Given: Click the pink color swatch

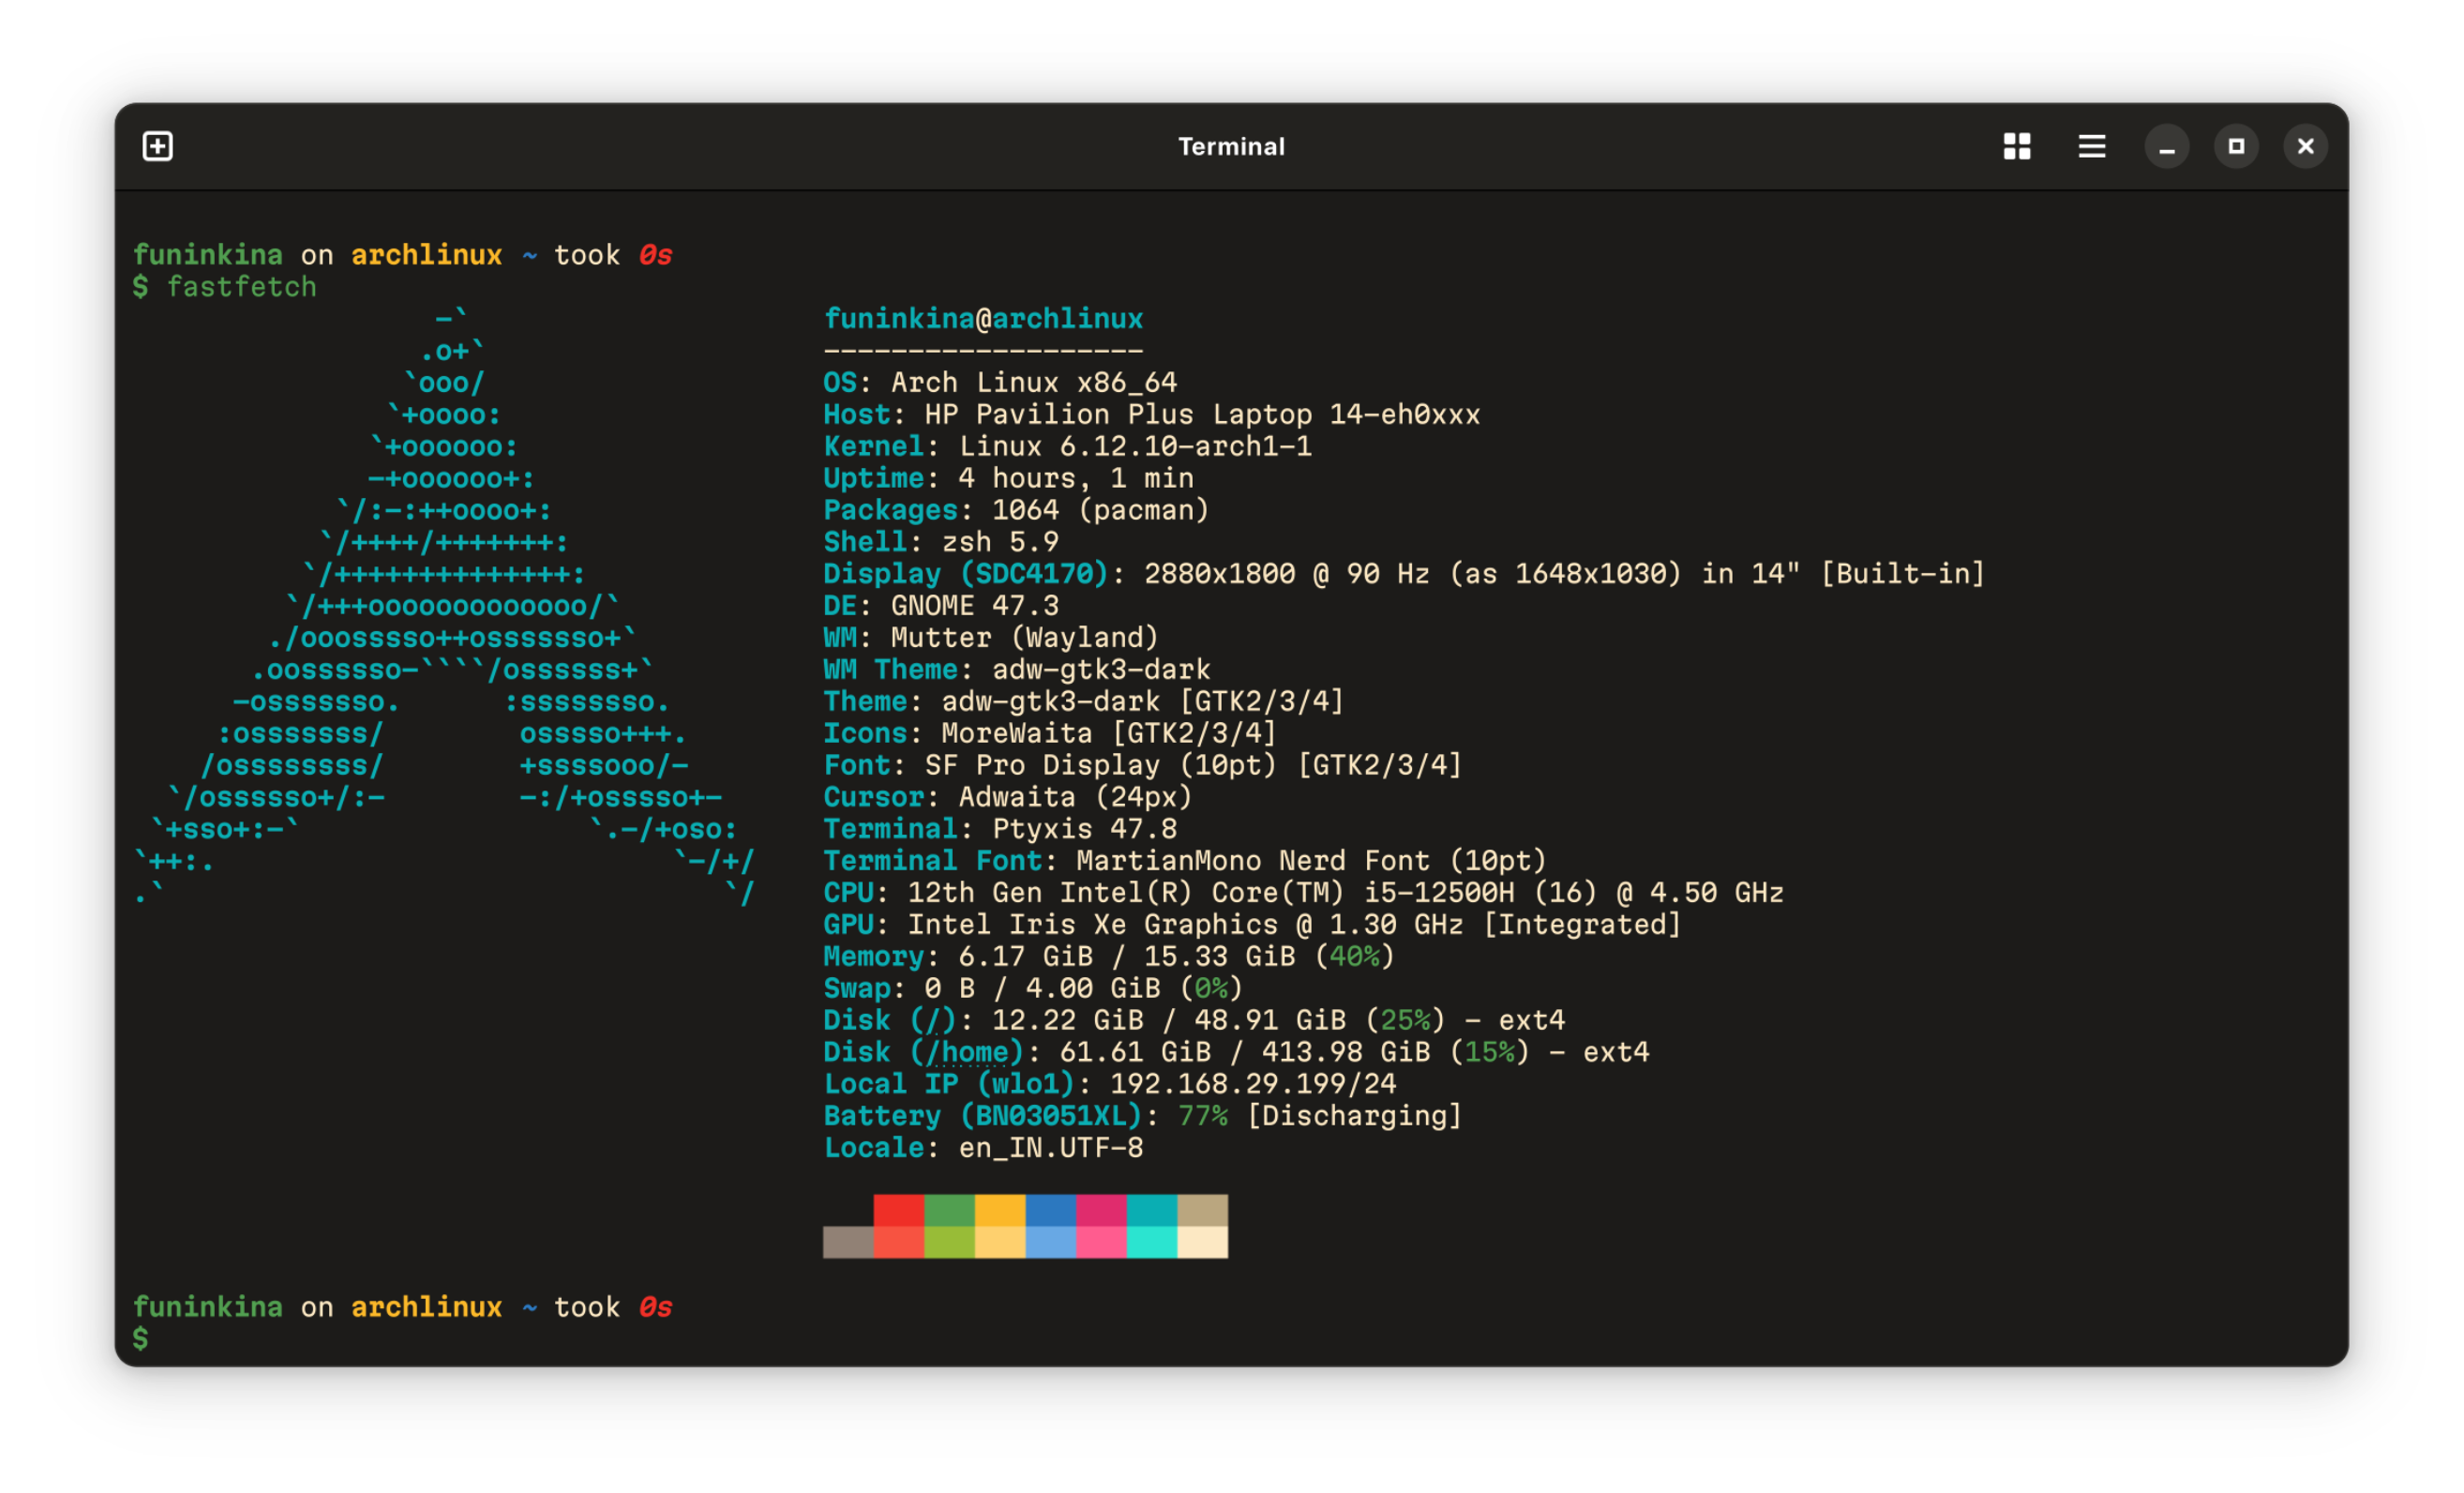Looking at the screenshot, I should pyautogui.click(x=1101, y=1226).
